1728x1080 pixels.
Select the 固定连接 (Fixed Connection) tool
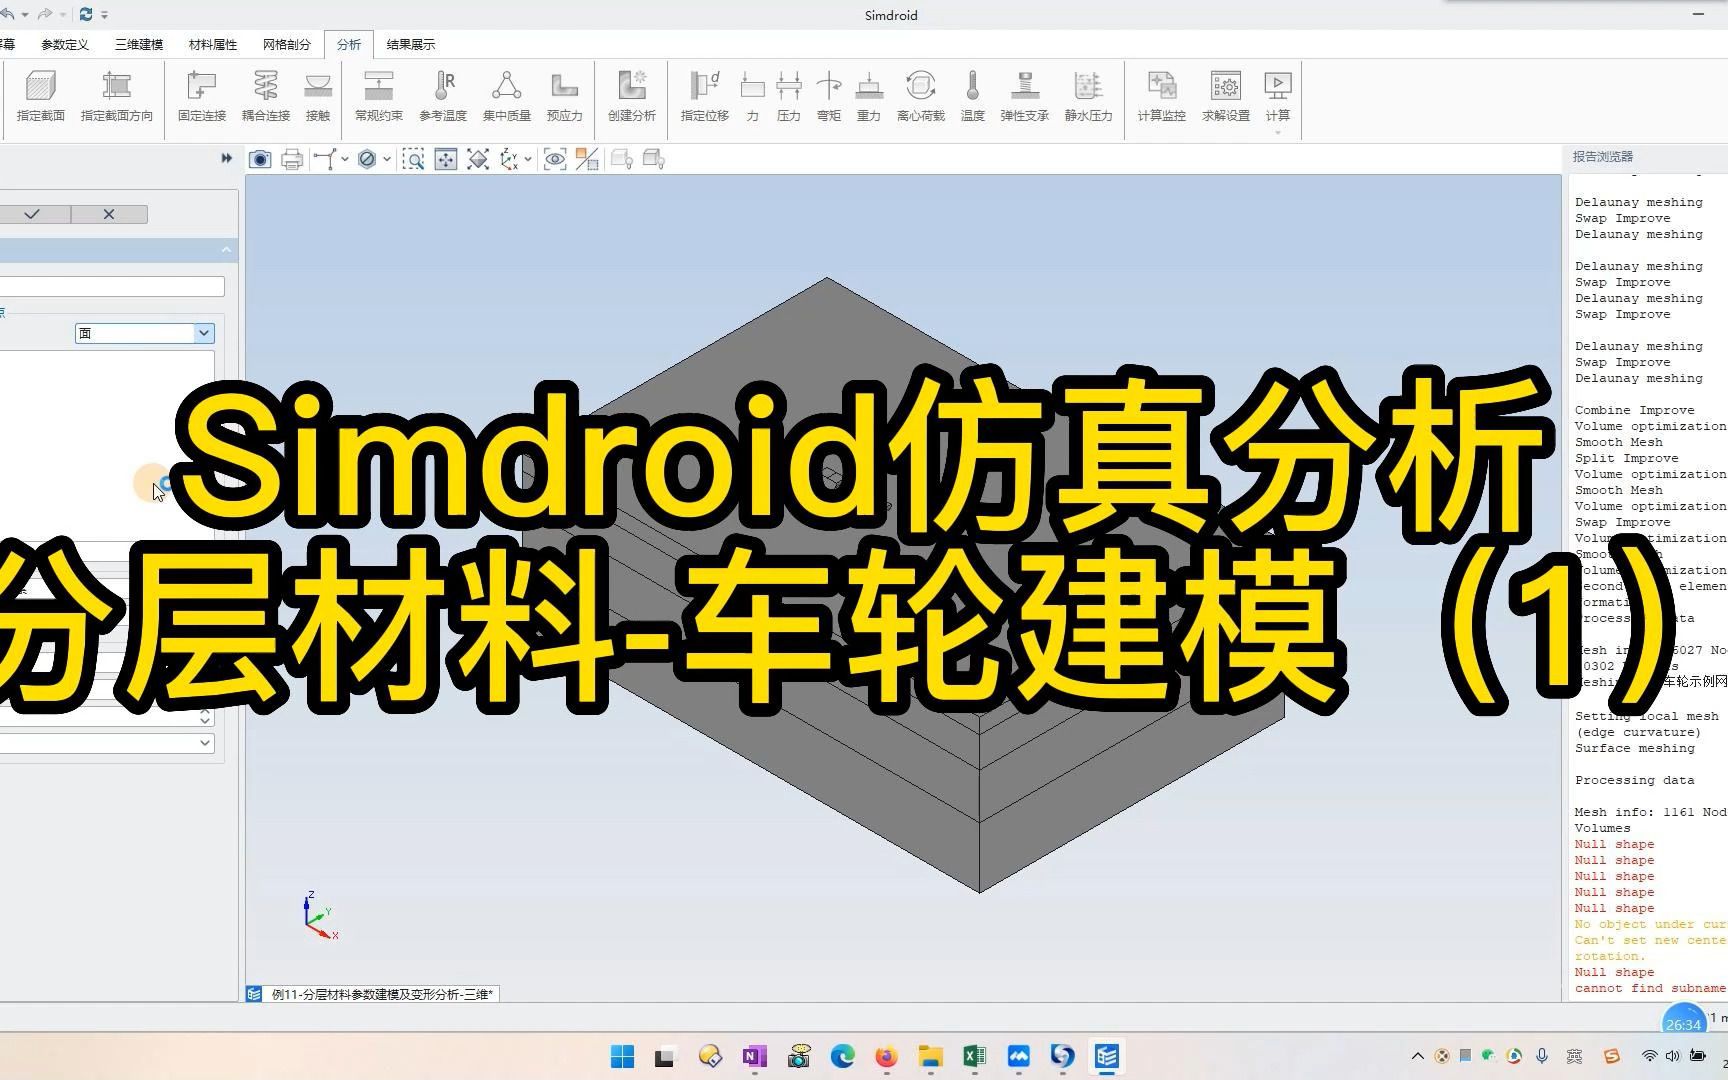point(201,95)
